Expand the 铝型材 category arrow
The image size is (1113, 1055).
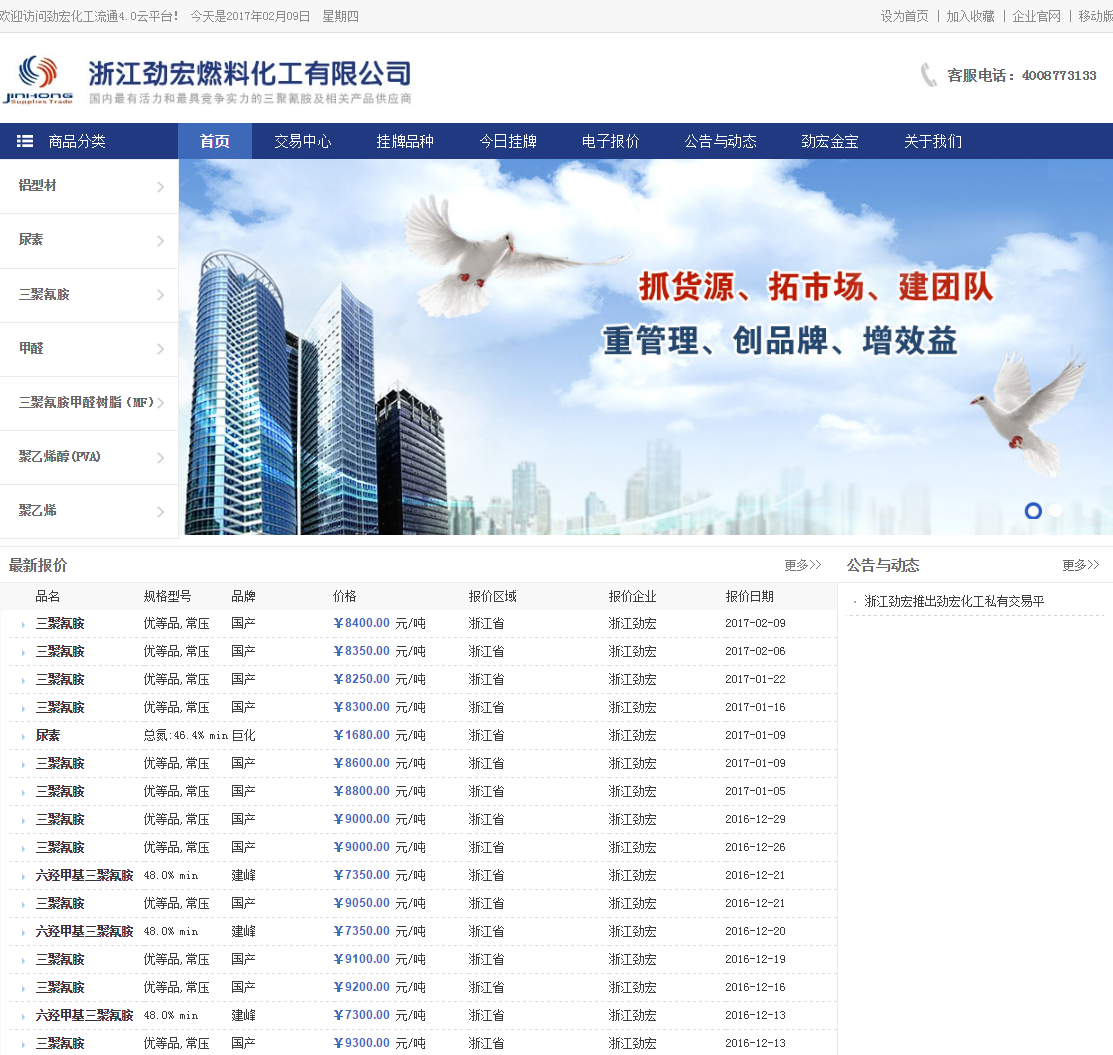click(x=160, y=187)
